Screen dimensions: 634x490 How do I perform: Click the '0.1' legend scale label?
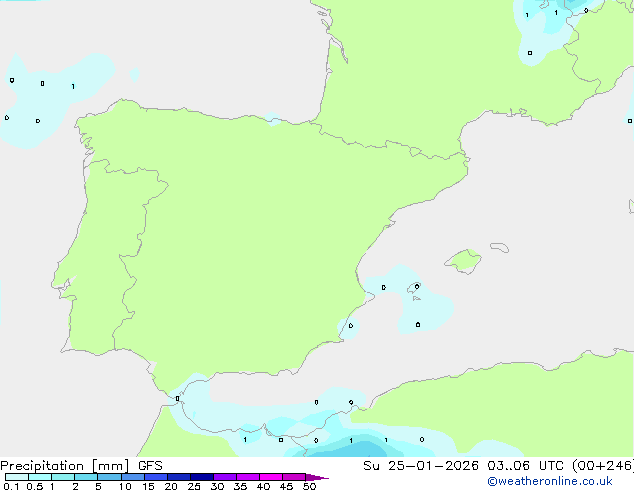click(x=11, y=486)
